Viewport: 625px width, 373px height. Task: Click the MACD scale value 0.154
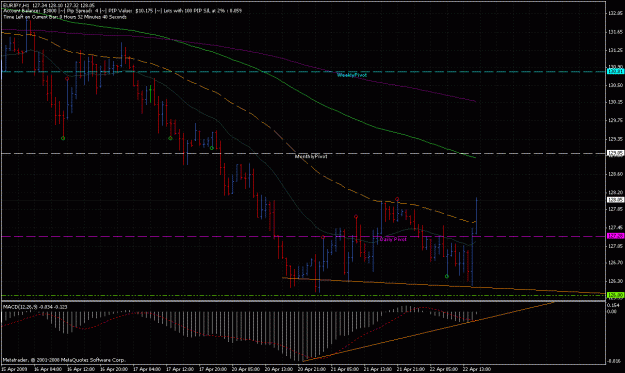coord(614,306)
